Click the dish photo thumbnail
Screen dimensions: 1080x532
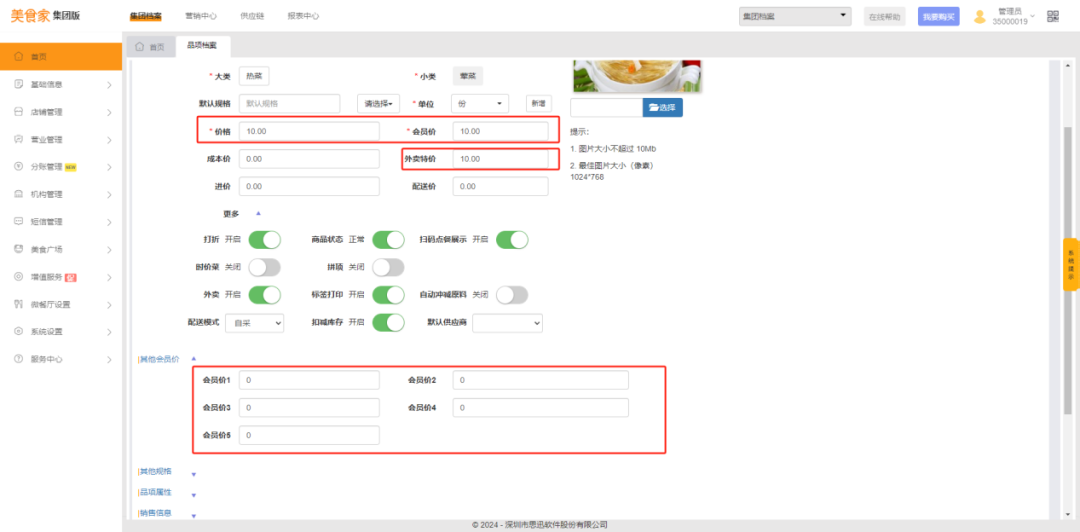636,76
